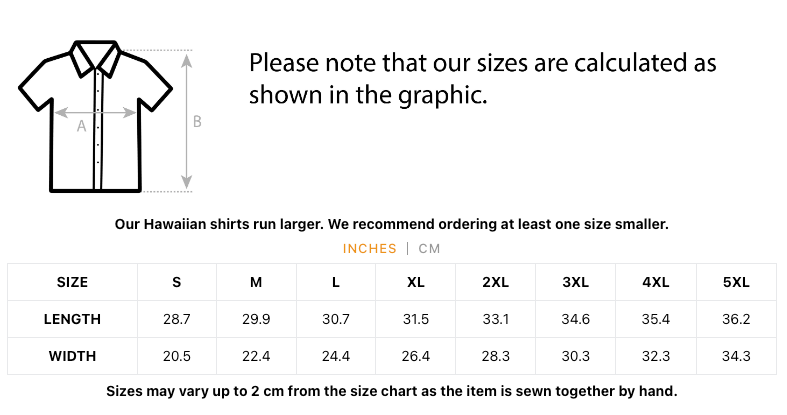Image resolution: width=787 pixels, height=415 pixels.
Task: Select the S size column header
Action: pyautogui.click(x=177, y=282)
